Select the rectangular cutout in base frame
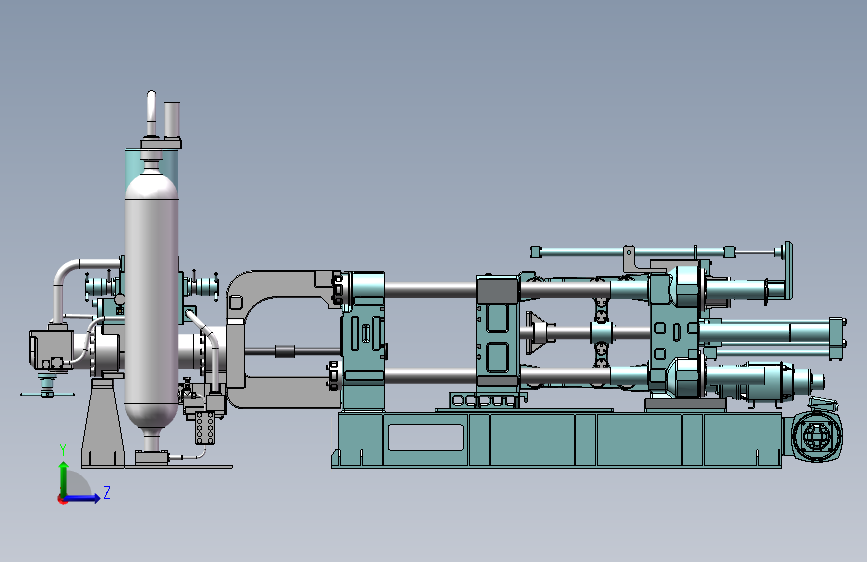867x562 pixels. click(x=426, y=437)
